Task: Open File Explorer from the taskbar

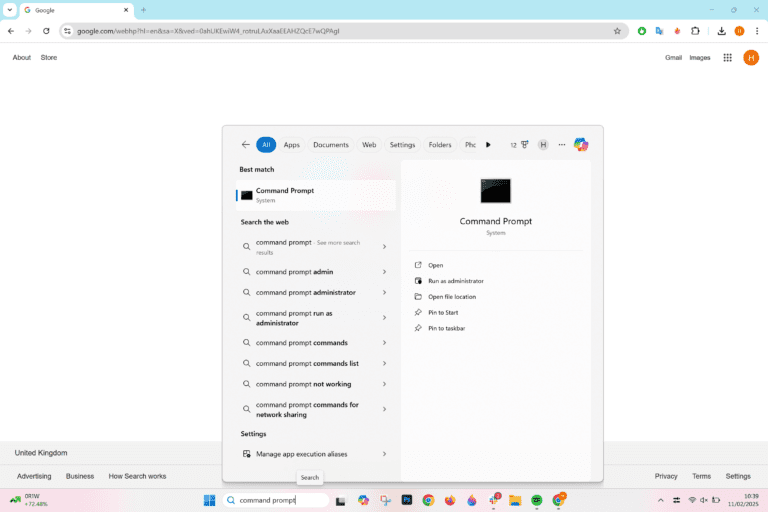Action: tap(515, 500)
